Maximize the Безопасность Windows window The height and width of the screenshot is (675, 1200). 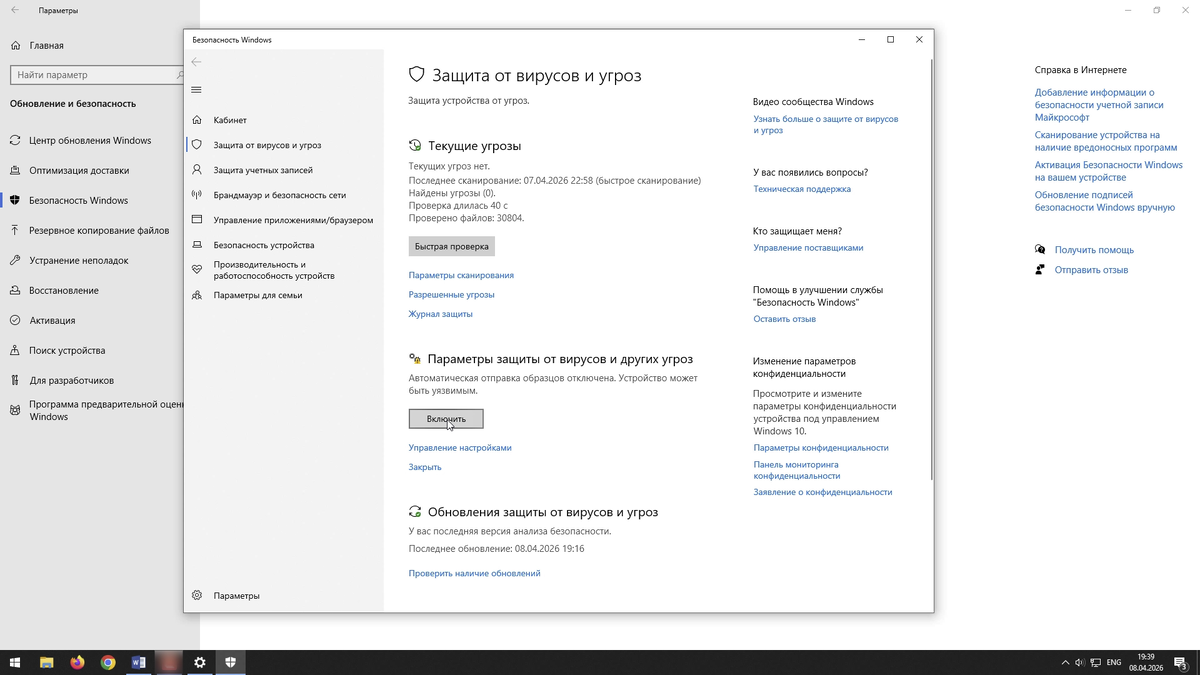pyautogui.click(x=890, y=40)
